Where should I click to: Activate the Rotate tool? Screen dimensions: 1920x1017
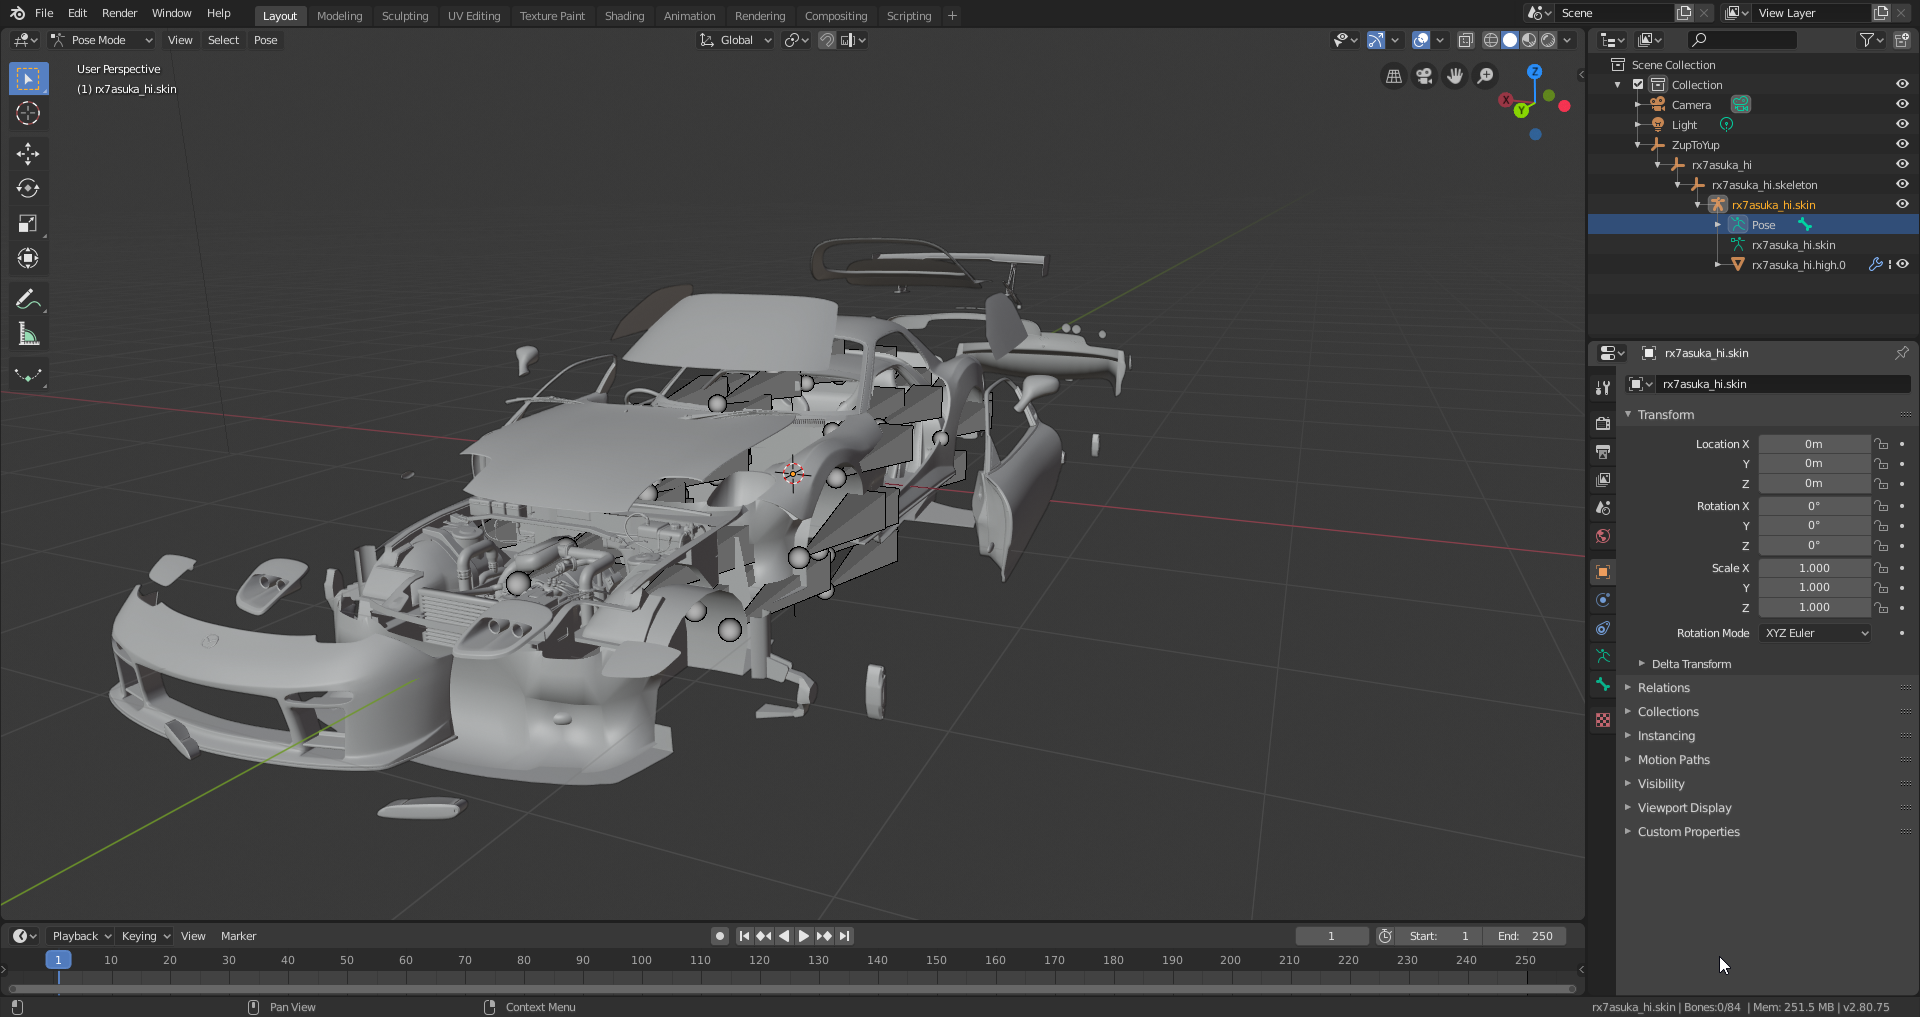[x=28, y=188]
